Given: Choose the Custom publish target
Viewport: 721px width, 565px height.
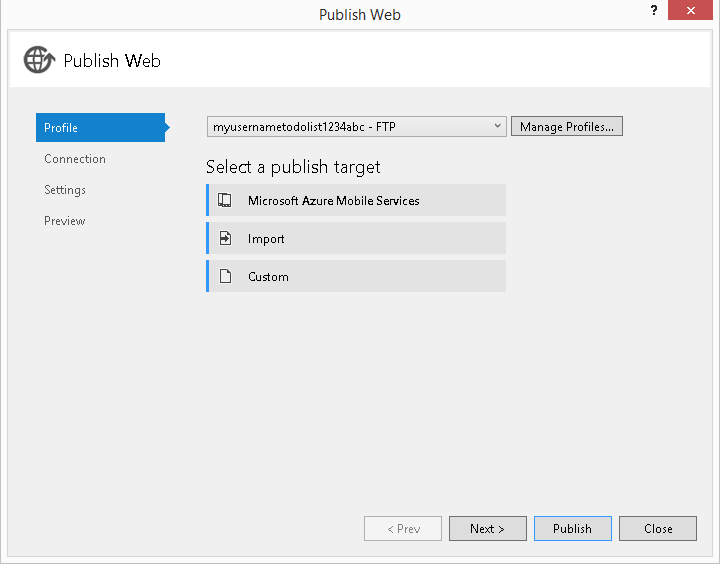Looking at the screenshot, I should [356, 276].
